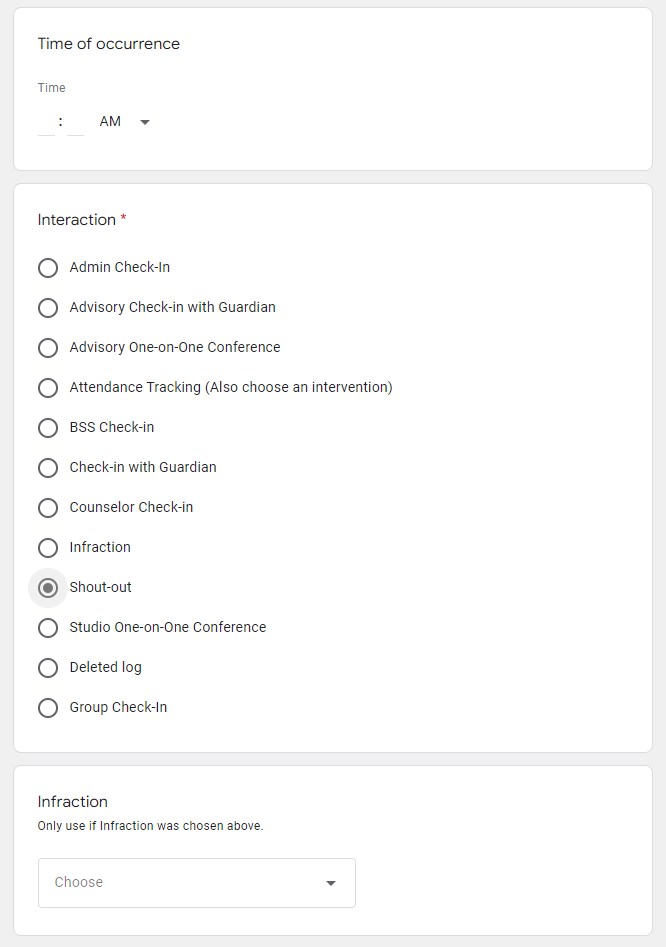Select Group Check-In radio button
The height and width of the screenshot is (947, 666).
(48, 708)
